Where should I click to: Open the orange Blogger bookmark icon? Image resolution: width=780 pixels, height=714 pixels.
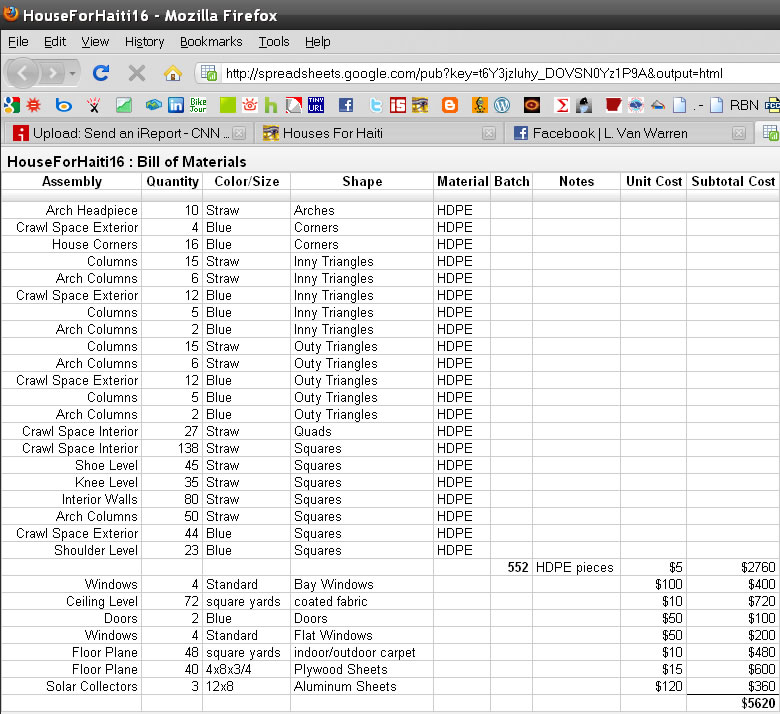(450, 105)
